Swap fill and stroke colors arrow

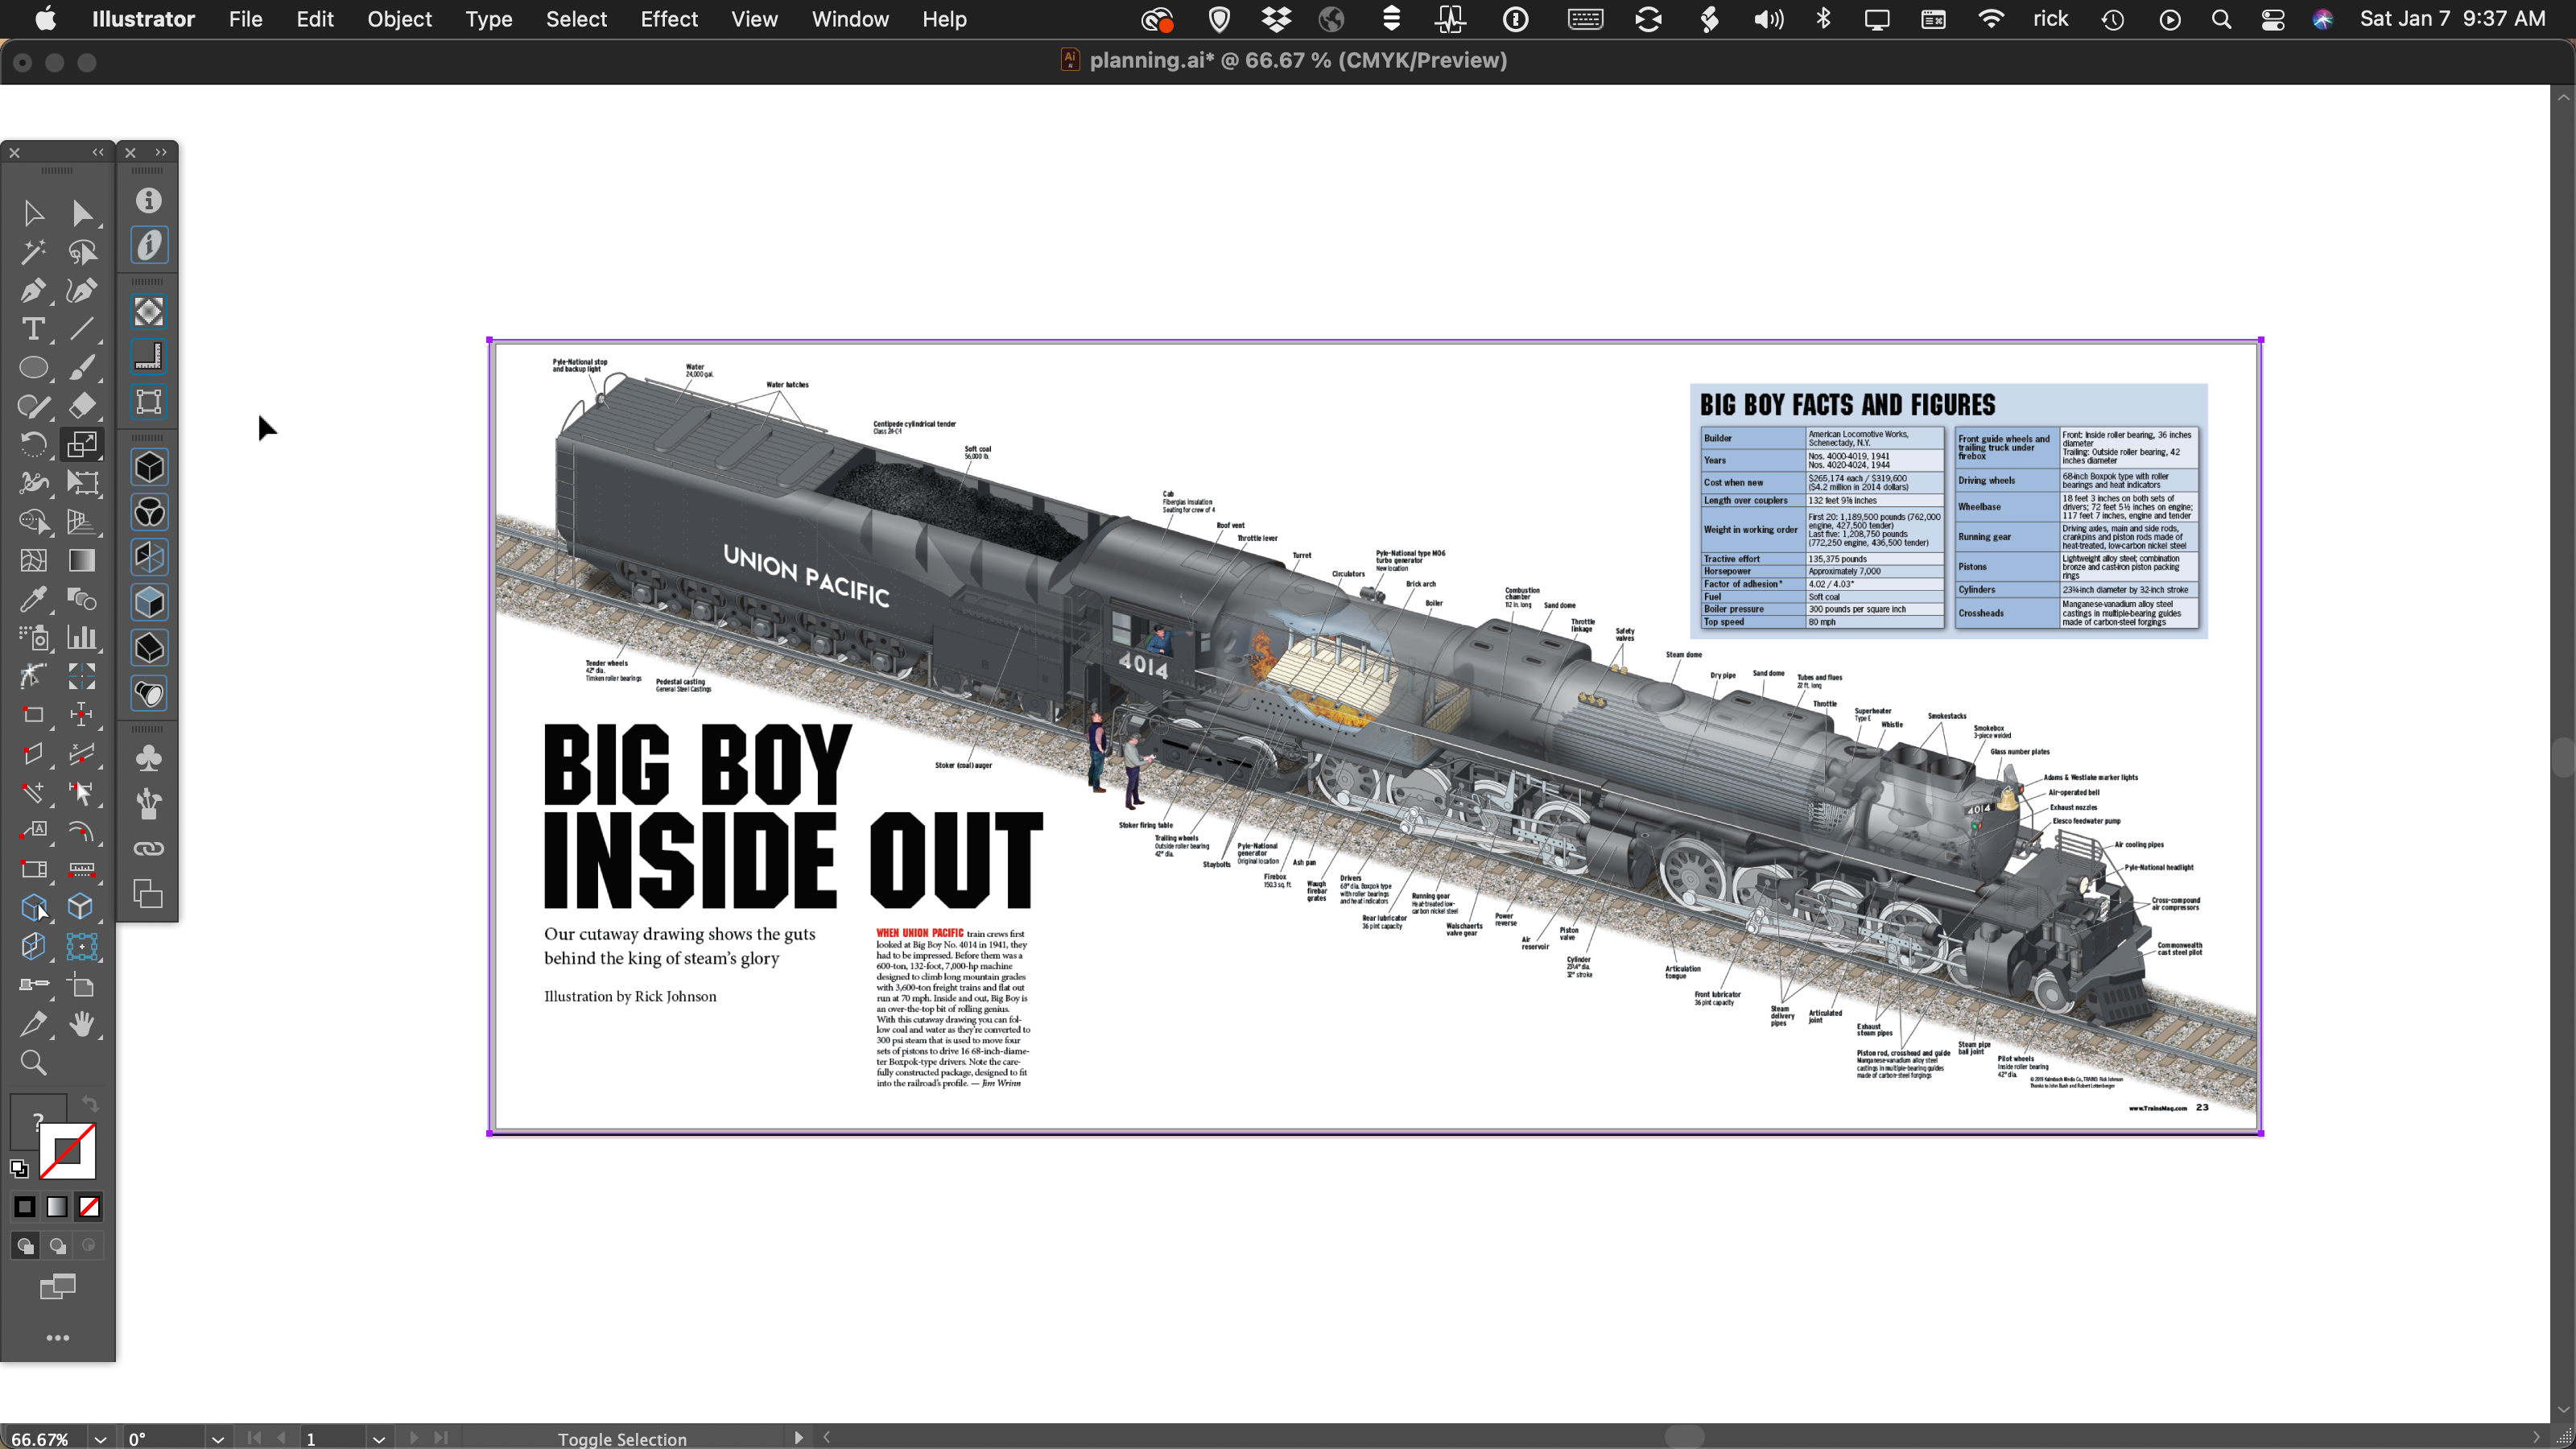tap(90, 1104)
